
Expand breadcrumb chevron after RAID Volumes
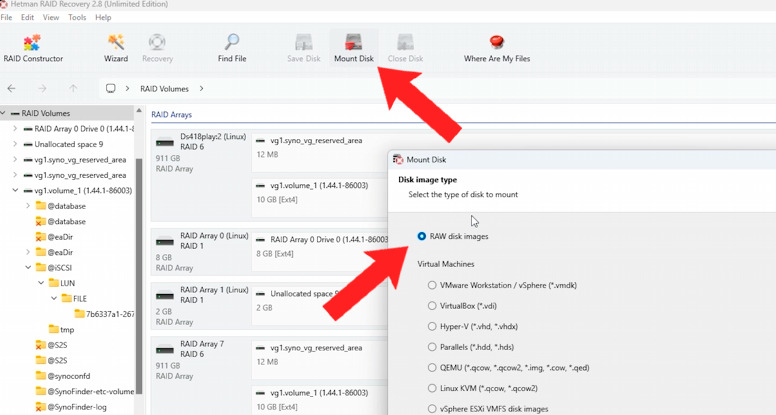[x=201, y=89]
